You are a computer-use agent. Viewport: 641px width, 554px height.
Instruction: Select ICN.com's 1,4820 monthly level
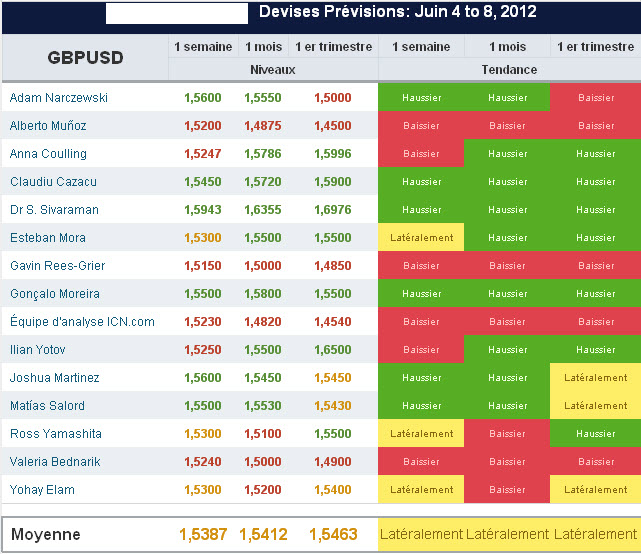pos(263,322)
